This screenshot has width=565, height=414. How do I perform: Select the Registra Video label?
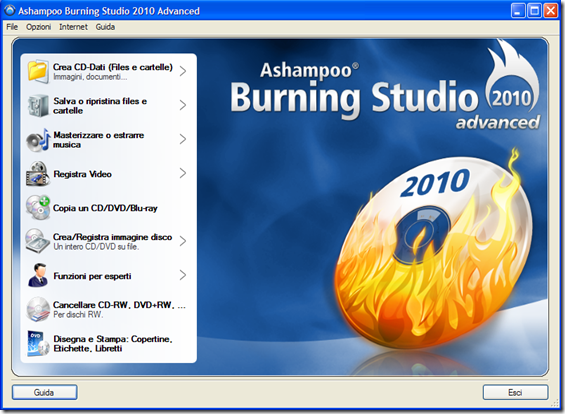click(x=83, y=174)
